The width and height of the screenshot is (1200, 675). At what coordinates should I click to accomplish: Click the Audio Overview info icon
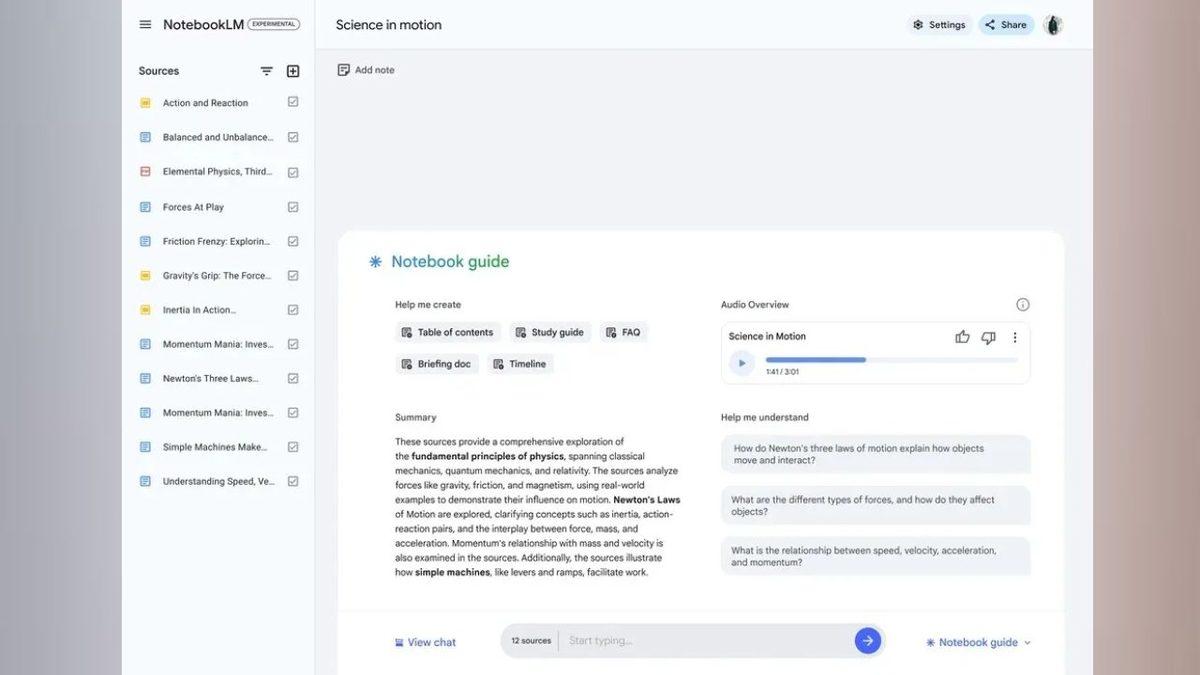(x=1022, y=304)
